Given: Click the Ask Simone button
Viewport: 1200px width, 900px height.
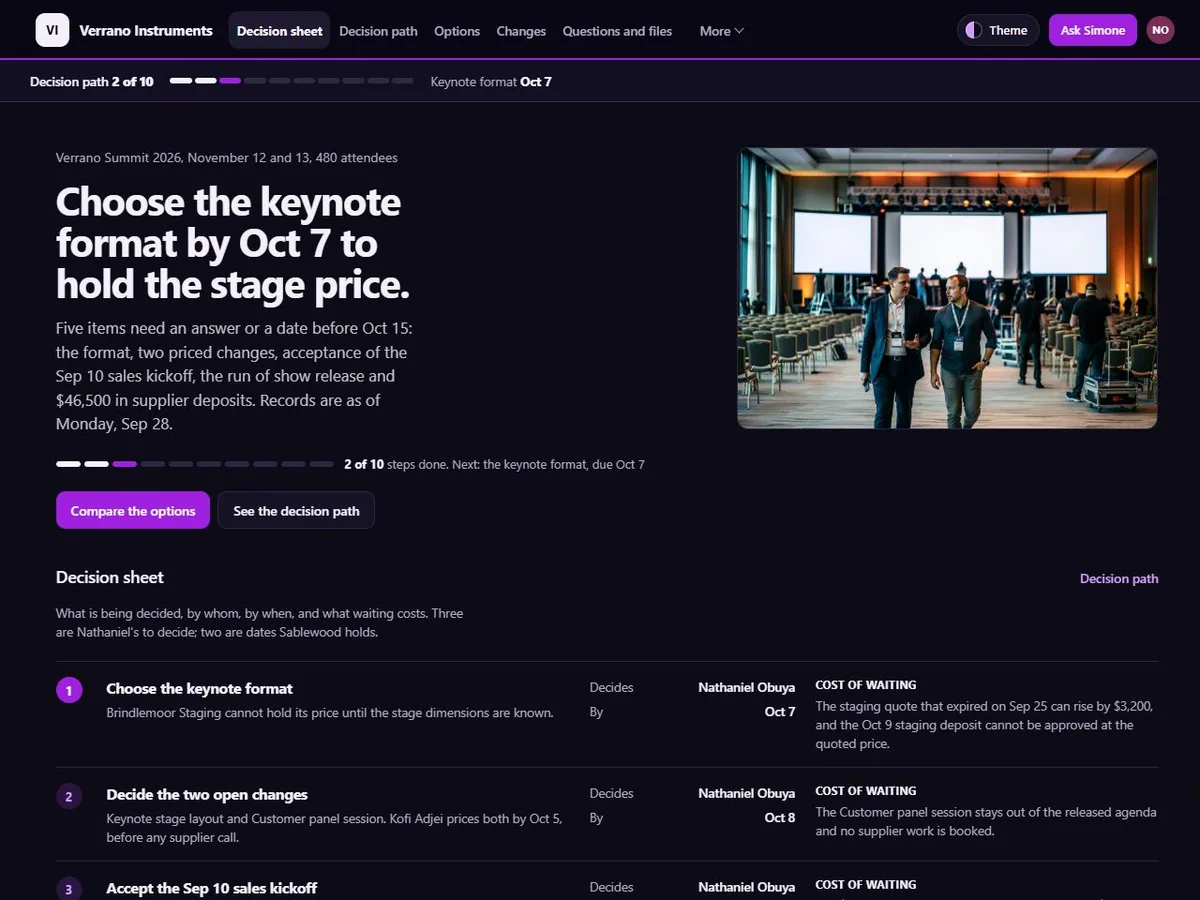Looking at the screenshot, I should click(1093, 30).
